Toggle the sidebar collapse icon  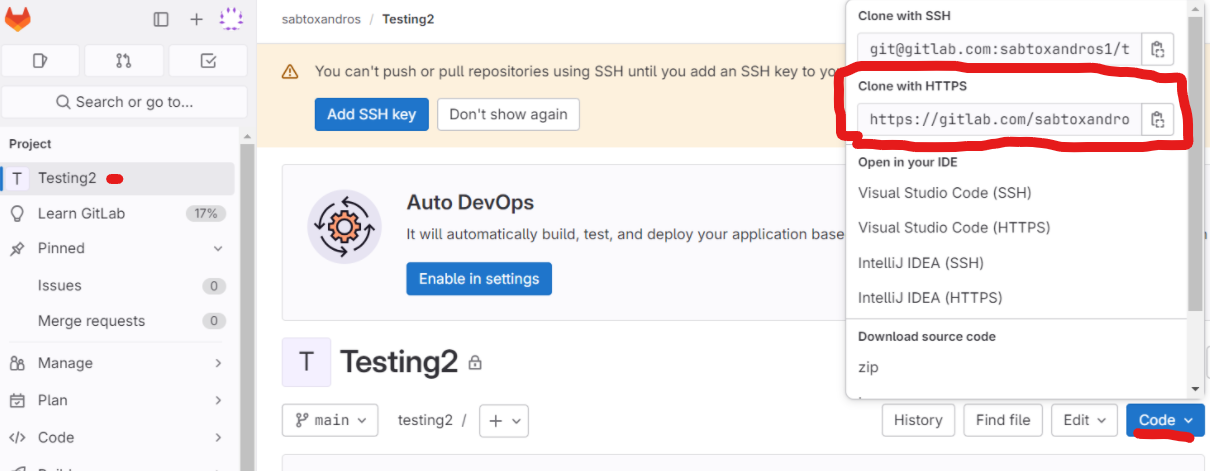coord(161,19)
